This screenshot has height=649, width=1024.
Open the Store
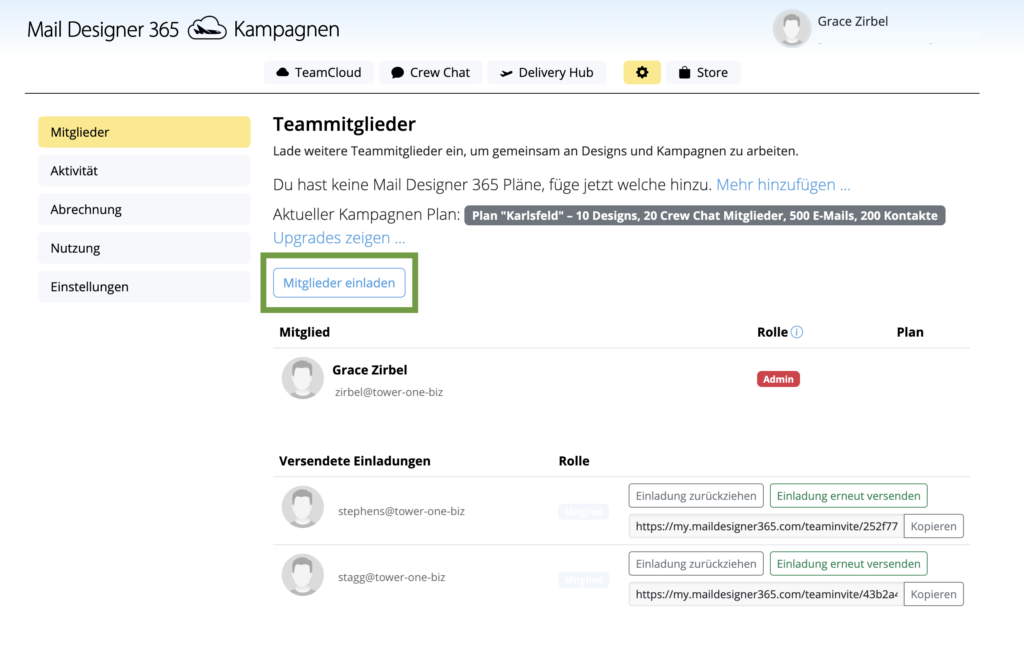[703, 72]
